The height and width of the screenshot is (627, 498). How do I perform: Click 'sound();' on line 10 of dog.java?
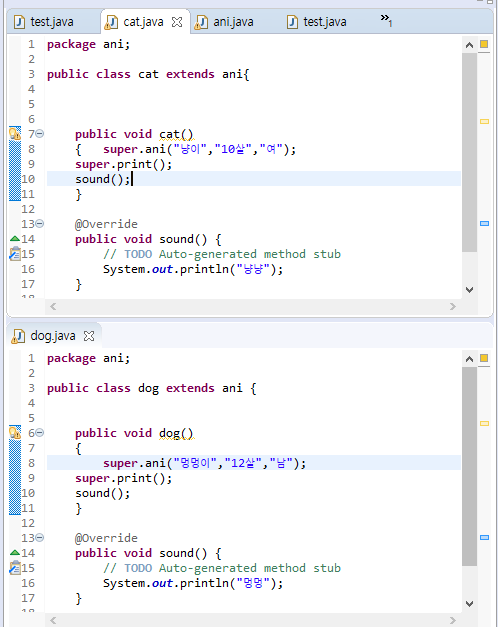tap(102, 493)
